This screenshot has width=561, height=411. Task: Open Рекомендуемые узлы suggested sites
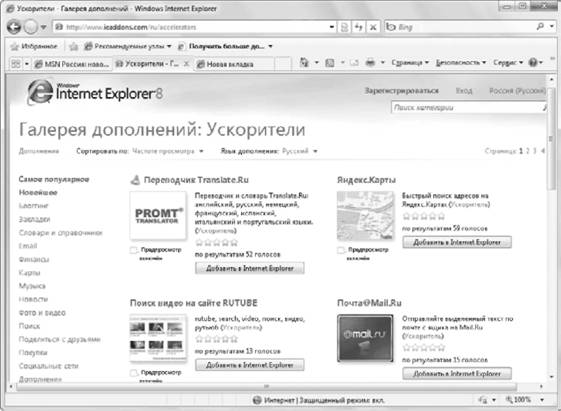pyautogui.click(x=128, y=46)
